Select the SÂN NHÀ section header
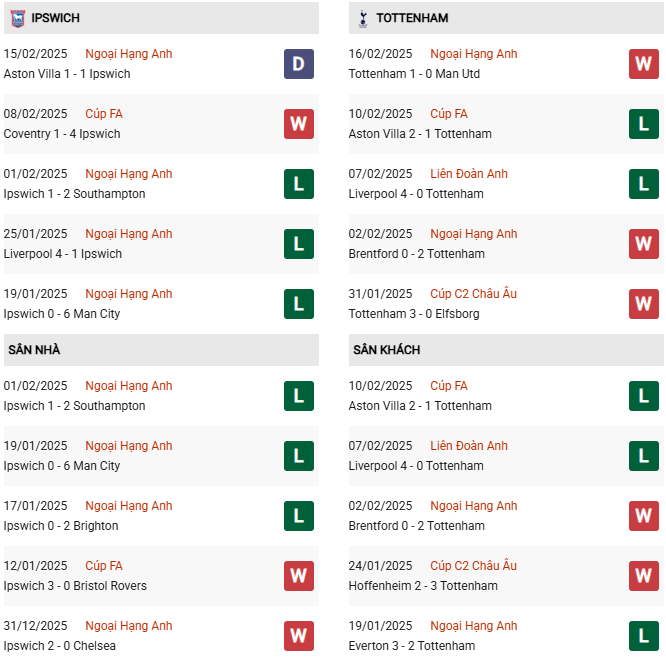Viewport: 666px width, 659px height. [34, 350]
